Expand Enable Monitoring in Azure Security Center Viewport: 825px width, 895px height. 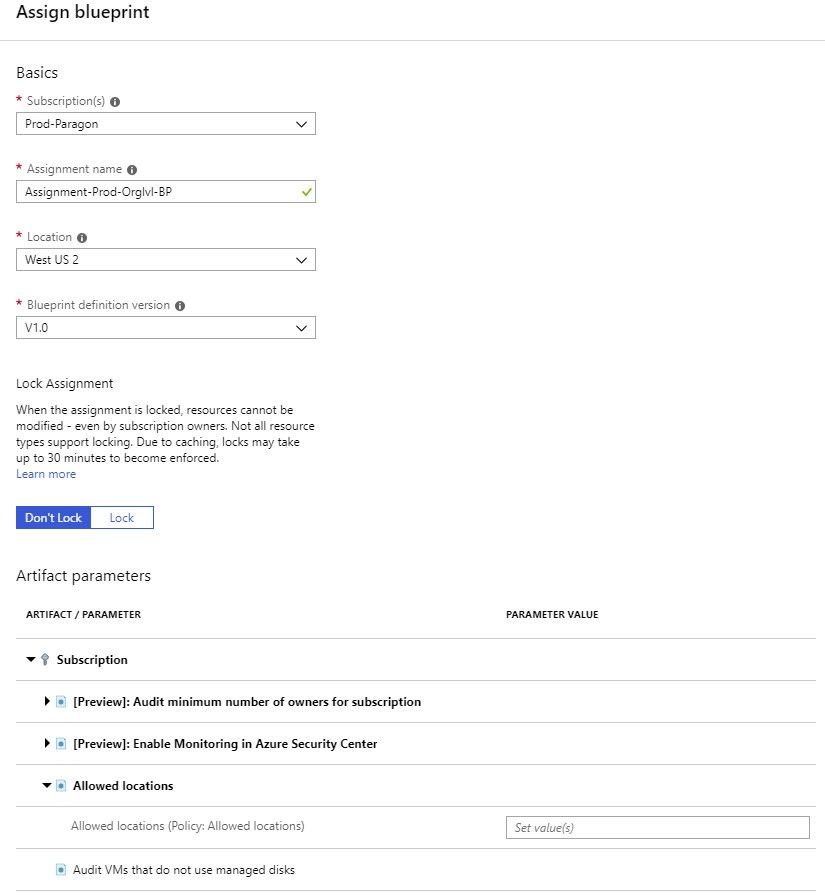coord(47,743)
